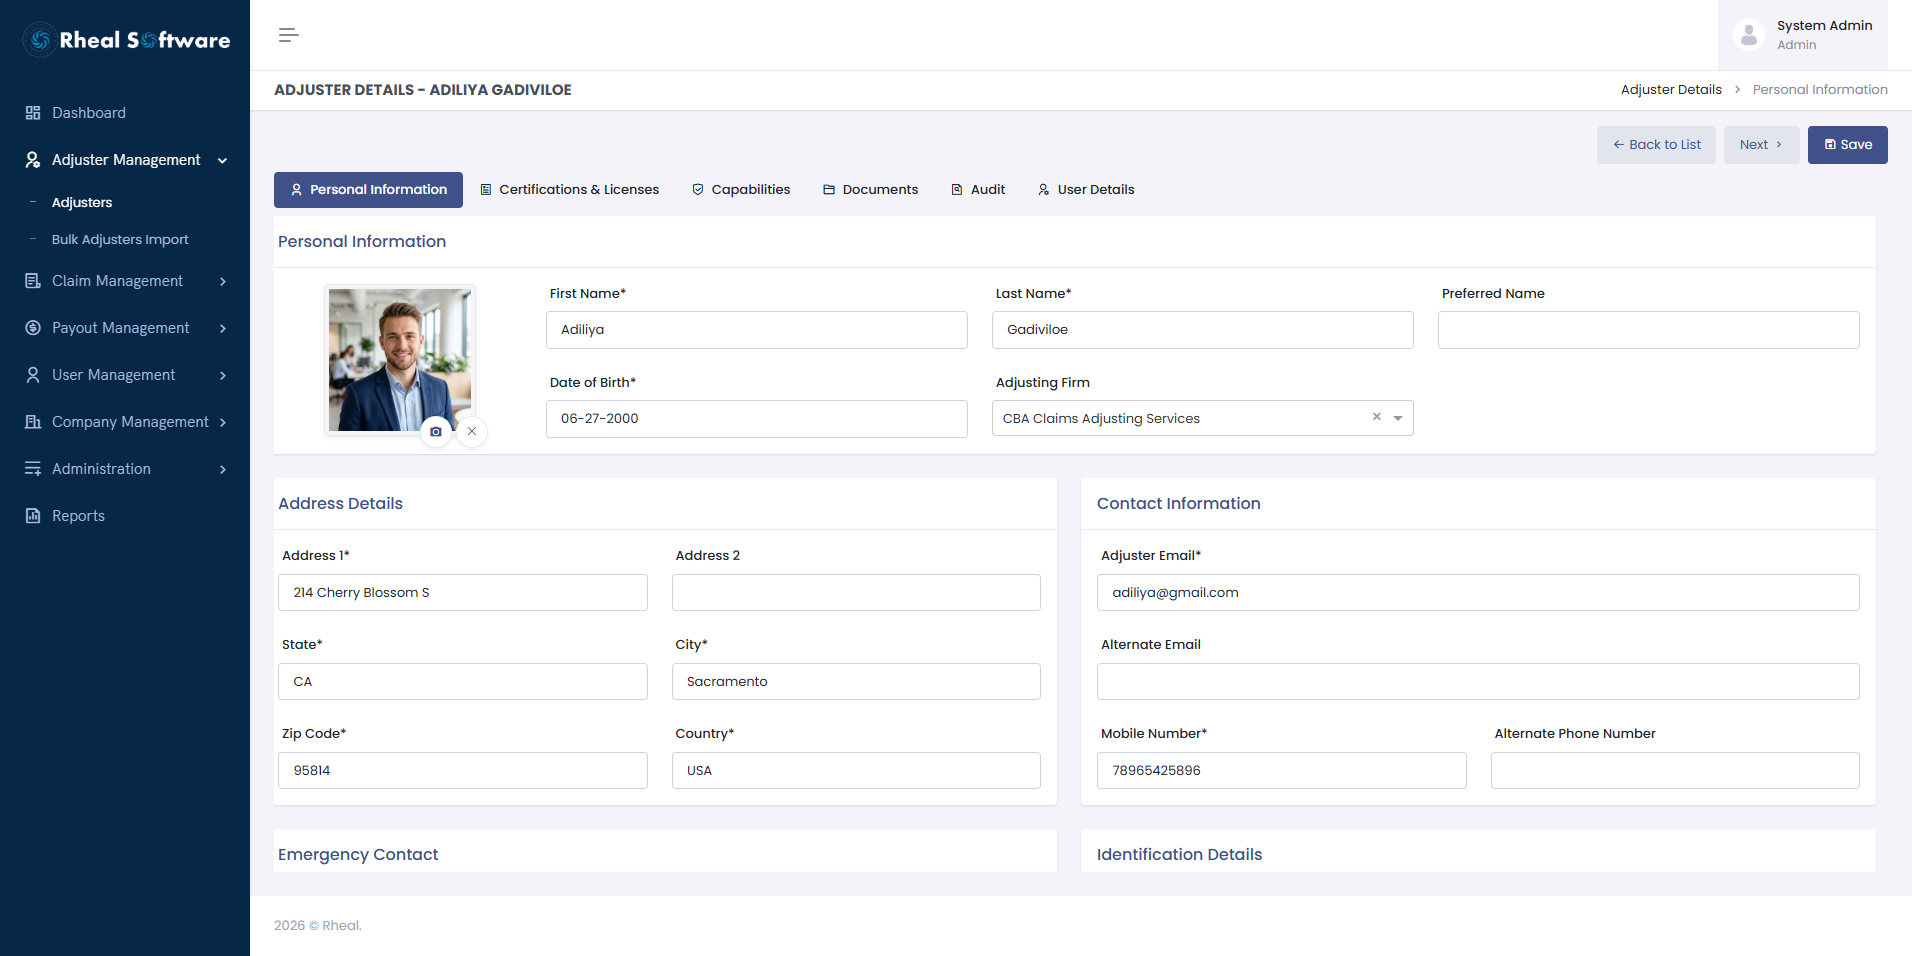Click the Rheal Software logo
This screenshot has height=956, width=1912.
pyautogui.click(x=126, y=40)
